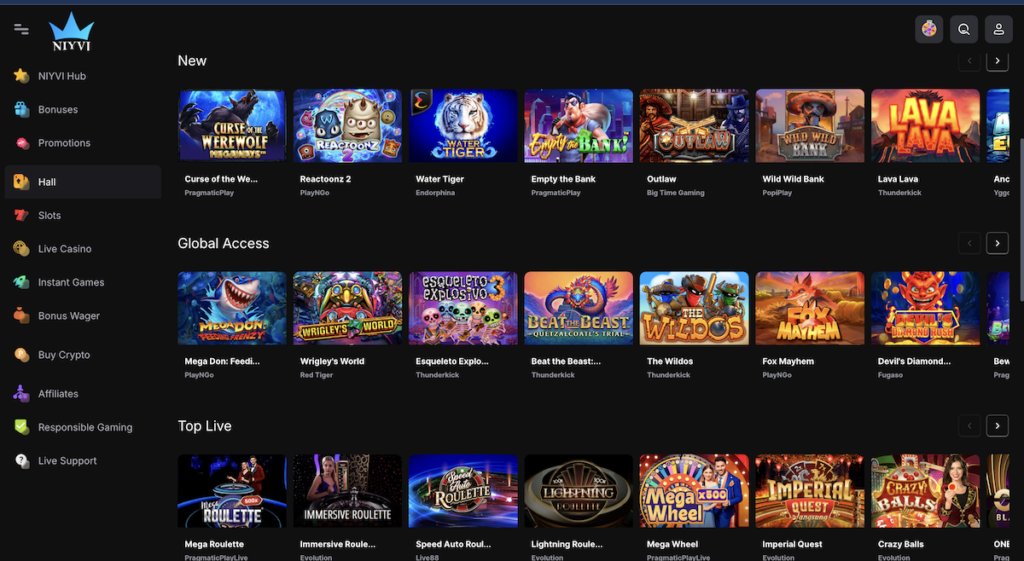Click the Bonuses gift icon
The image size is (1024, 561).
click(22, 109)
